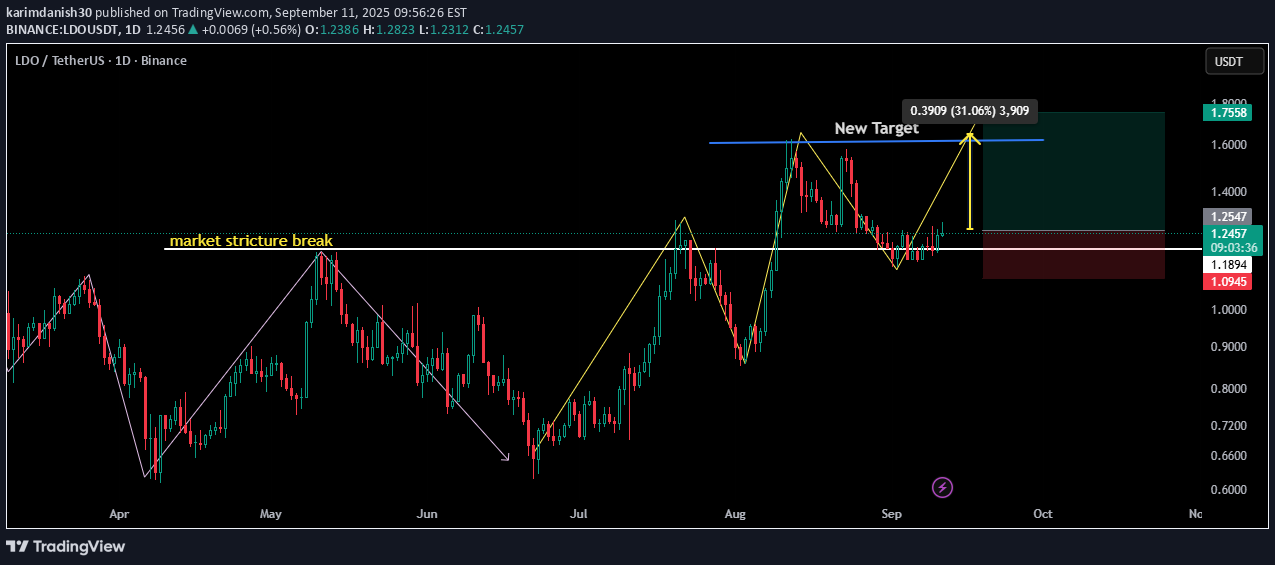Image resolution: width=1275 pixels, height=565 pixels.
Task: Select the 'market stricture break' label
Action: click(251, 241)
